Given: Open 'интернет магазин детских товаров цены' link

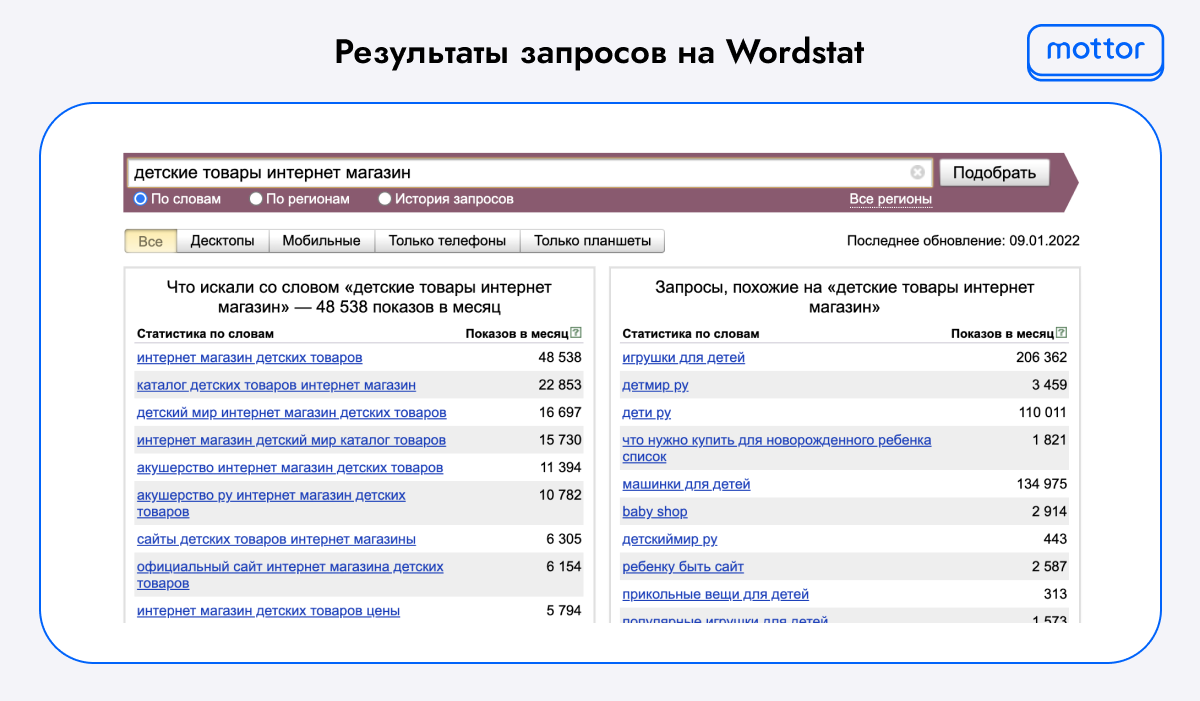Looking at the screenshot, I should [x=268, y=610].
